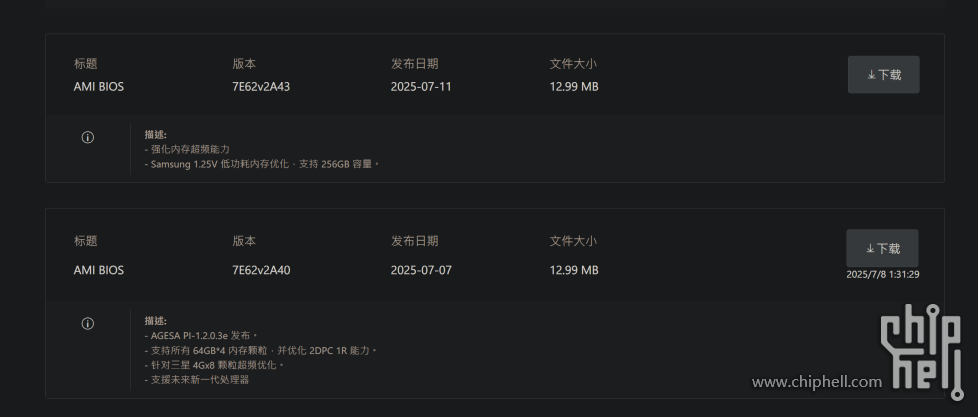
Task: Click the release date 2025-07-07
Action: coord(421,270)
